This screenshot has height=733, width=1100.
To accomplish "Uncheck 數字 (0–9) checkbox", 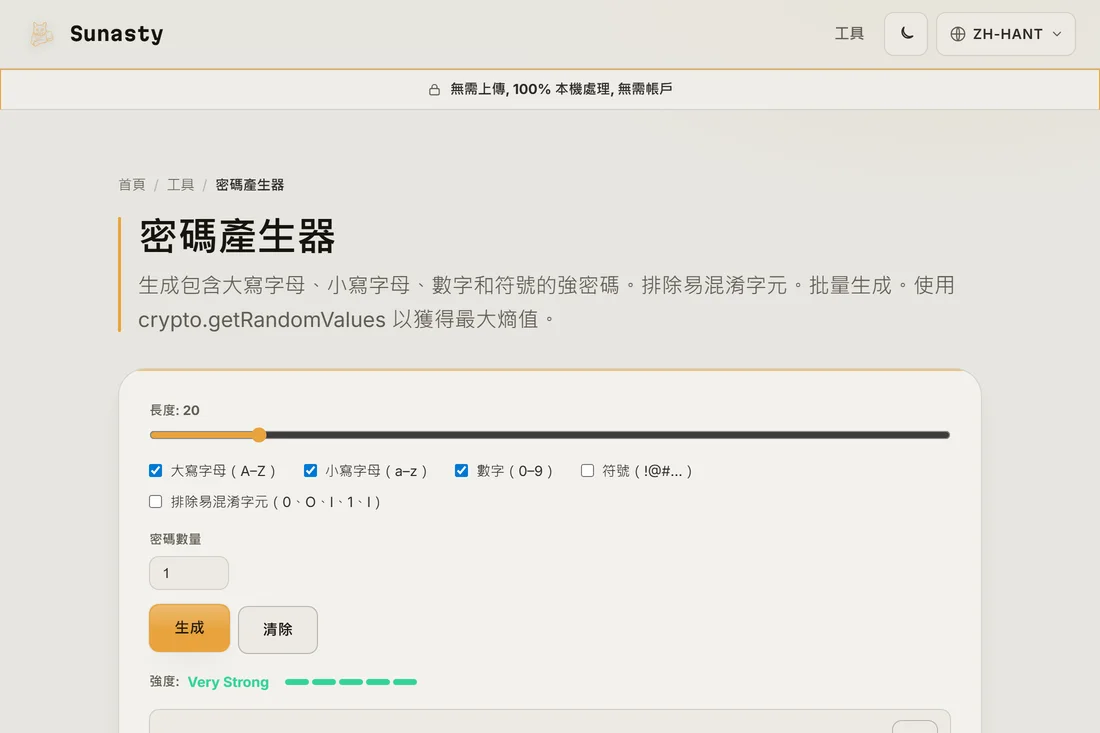I will [x=461, y=471].
